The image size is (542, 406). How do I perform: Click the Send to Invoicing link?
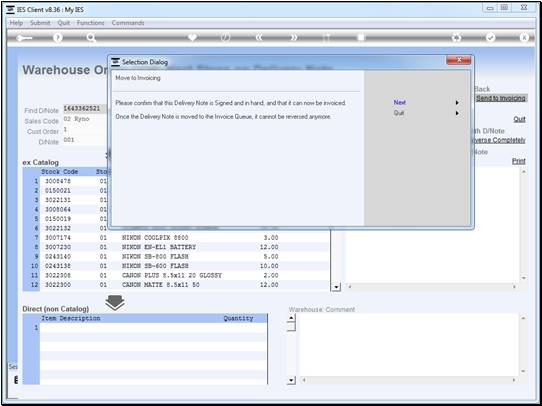tap(501, 98)
